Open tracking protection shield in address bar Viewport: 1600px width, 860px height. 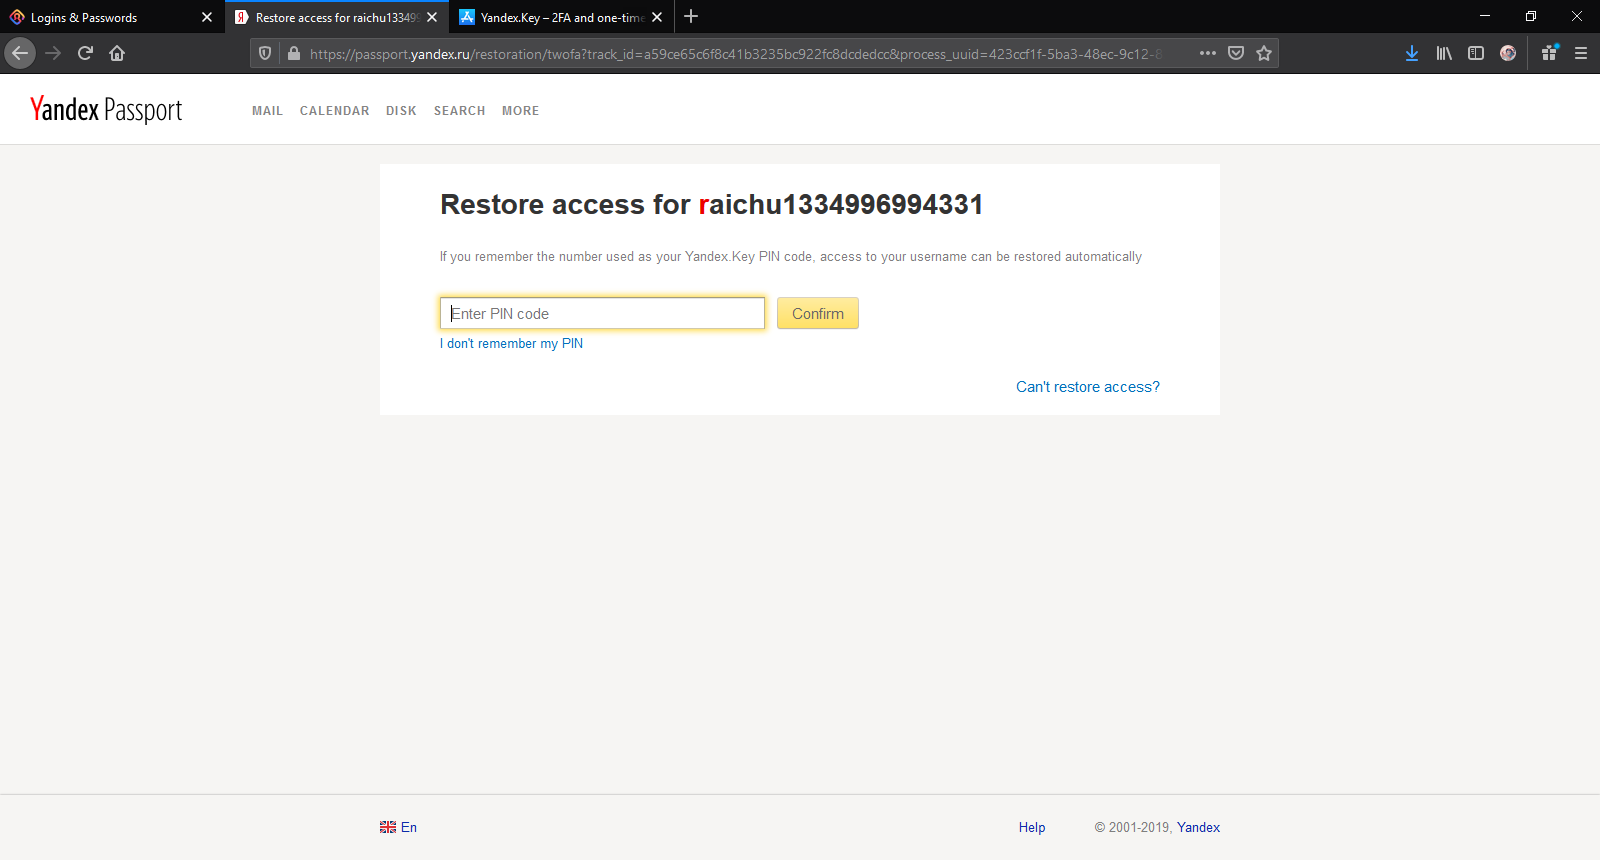265,53
